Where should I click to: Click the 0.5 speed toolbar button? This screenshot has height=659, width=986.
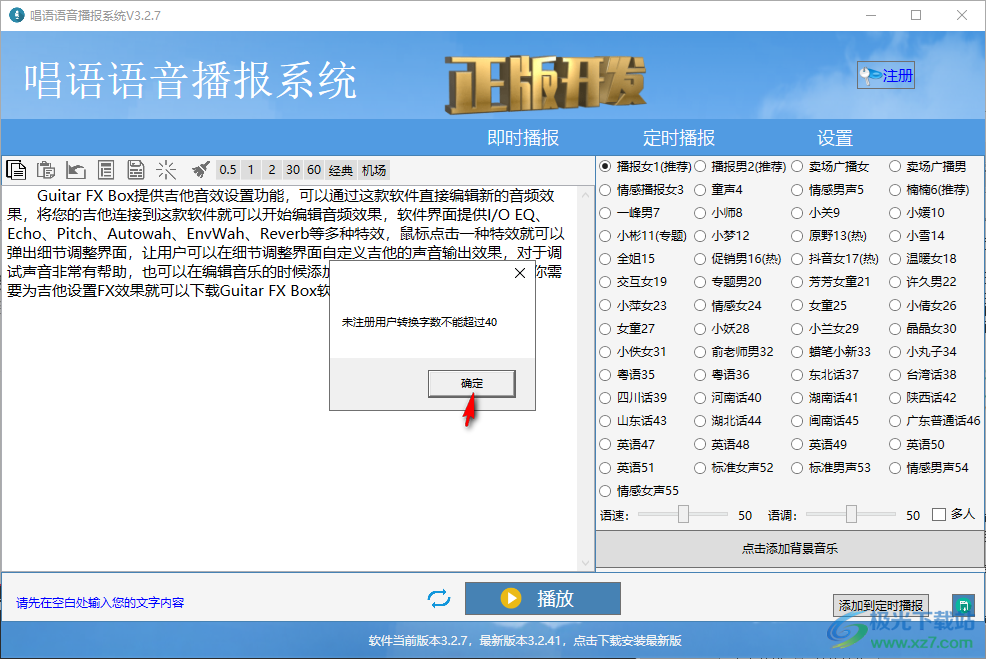click(x=227, y=169)
